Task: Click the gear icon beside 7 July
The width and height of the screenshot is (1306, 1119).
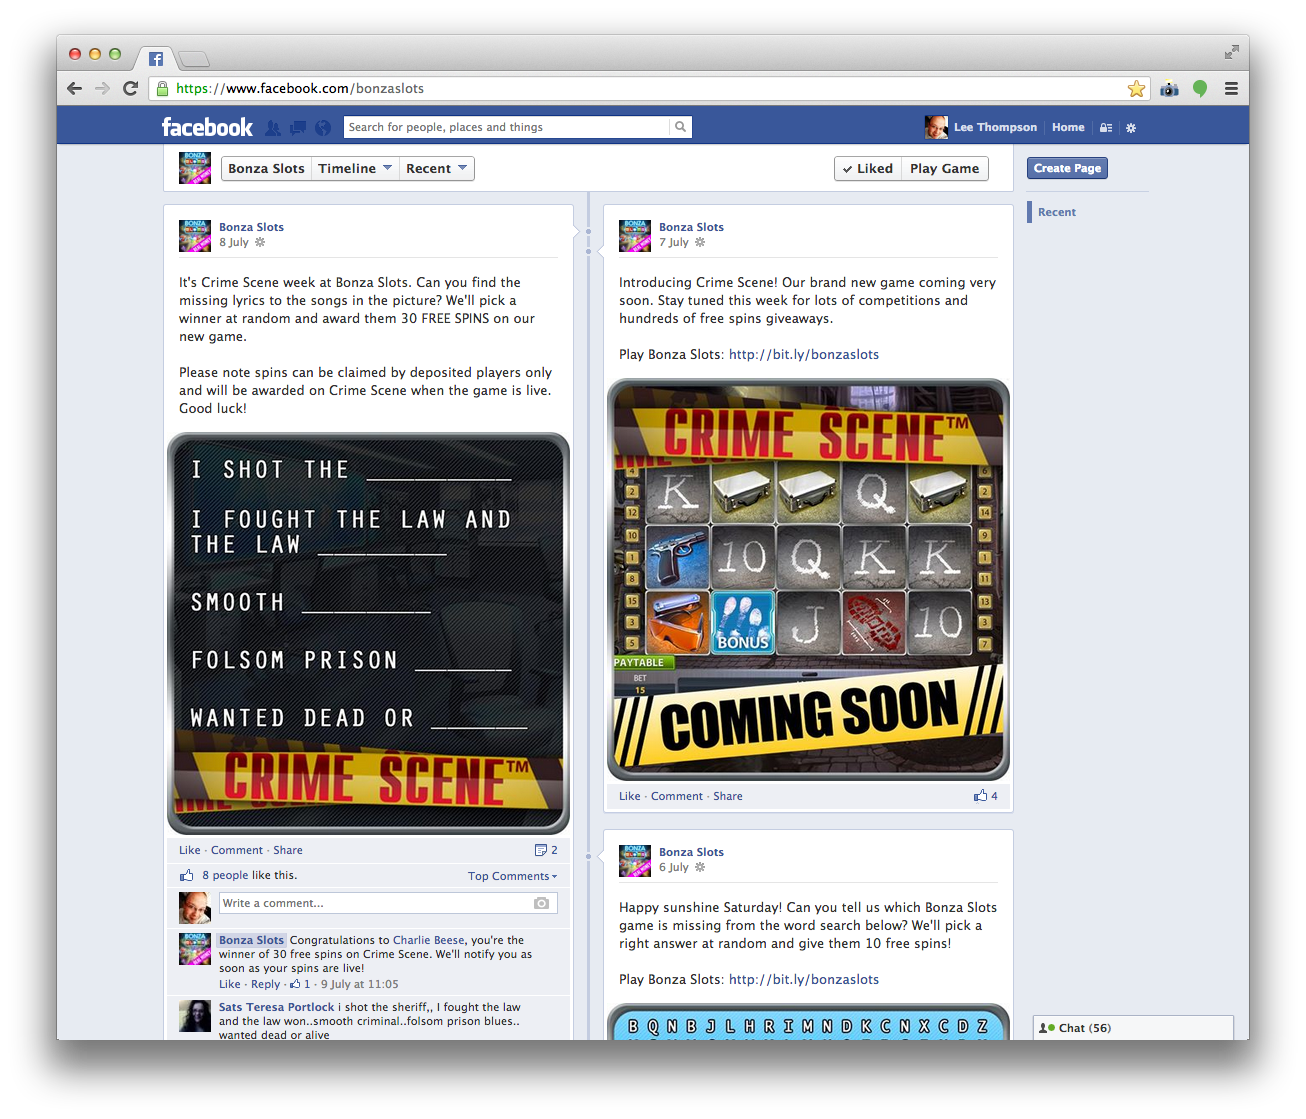Action: (x=700, y=242)
